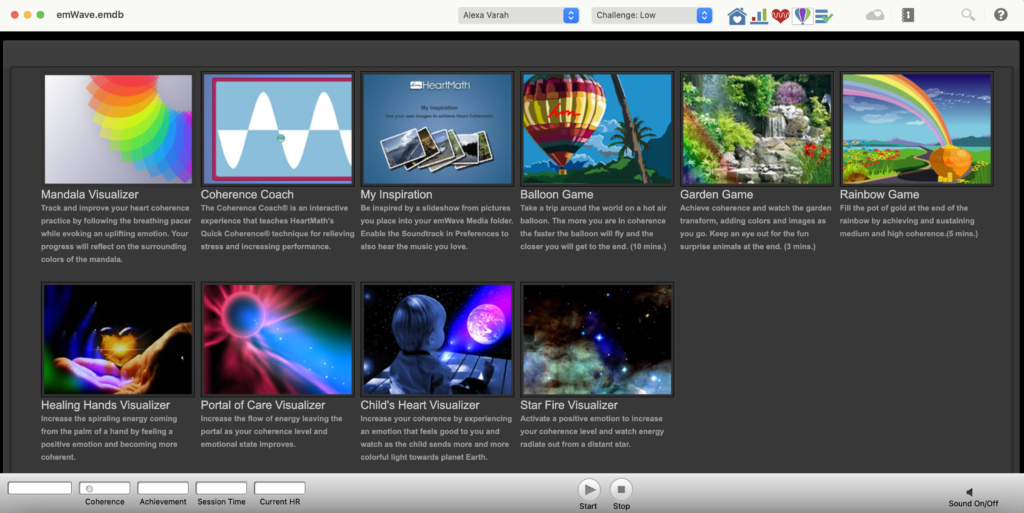
Task: Click the Start label
Action: pyautogui.click(x=588, y=506)
